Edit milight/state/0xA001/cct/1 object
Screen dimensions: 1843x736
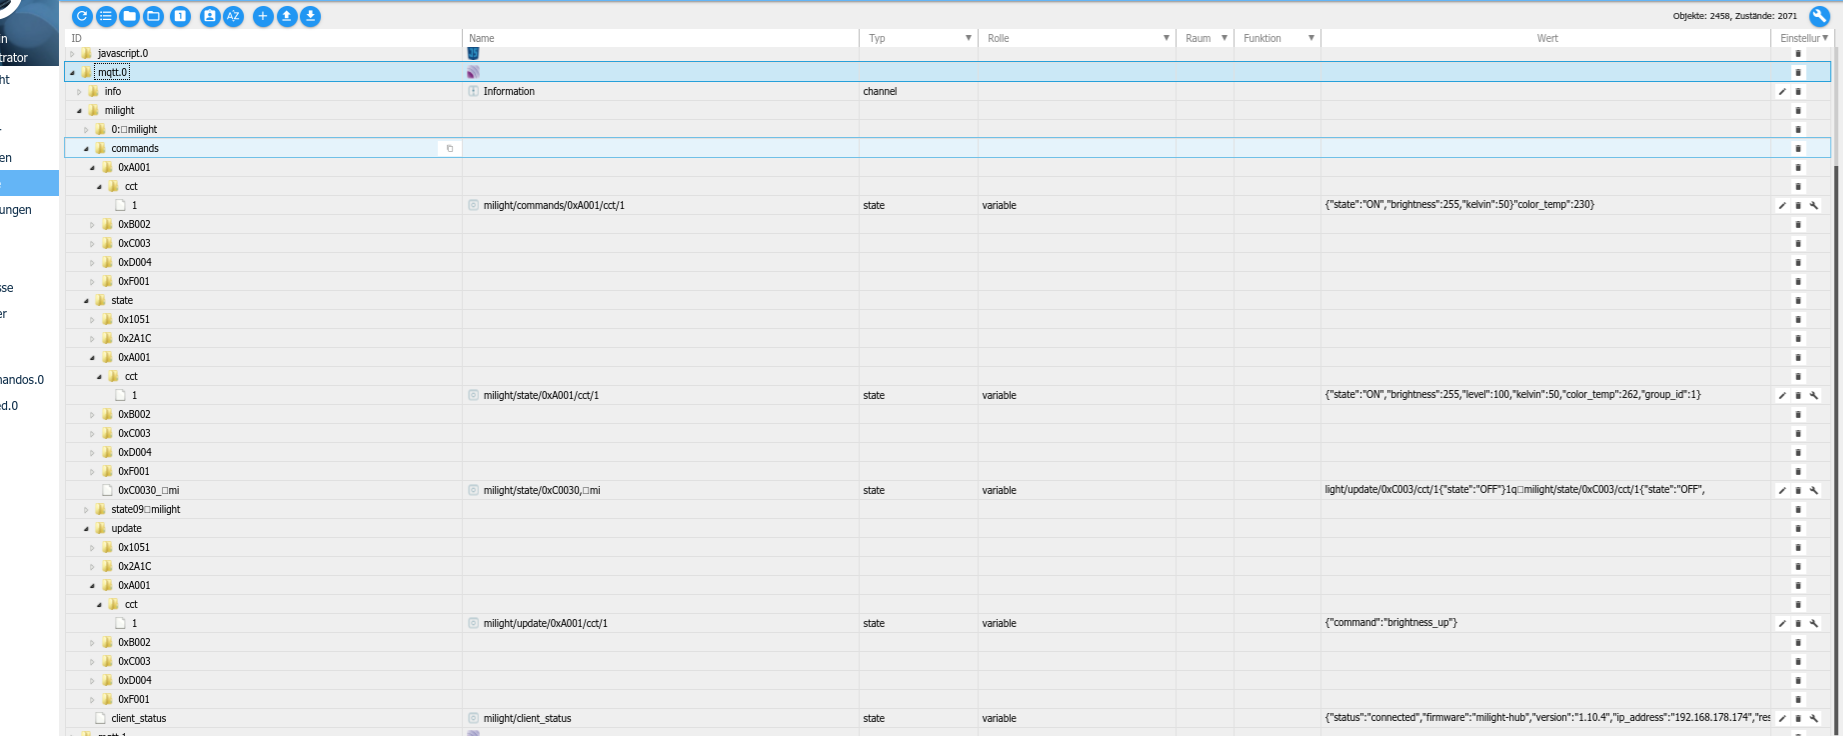pos(1782,396)
